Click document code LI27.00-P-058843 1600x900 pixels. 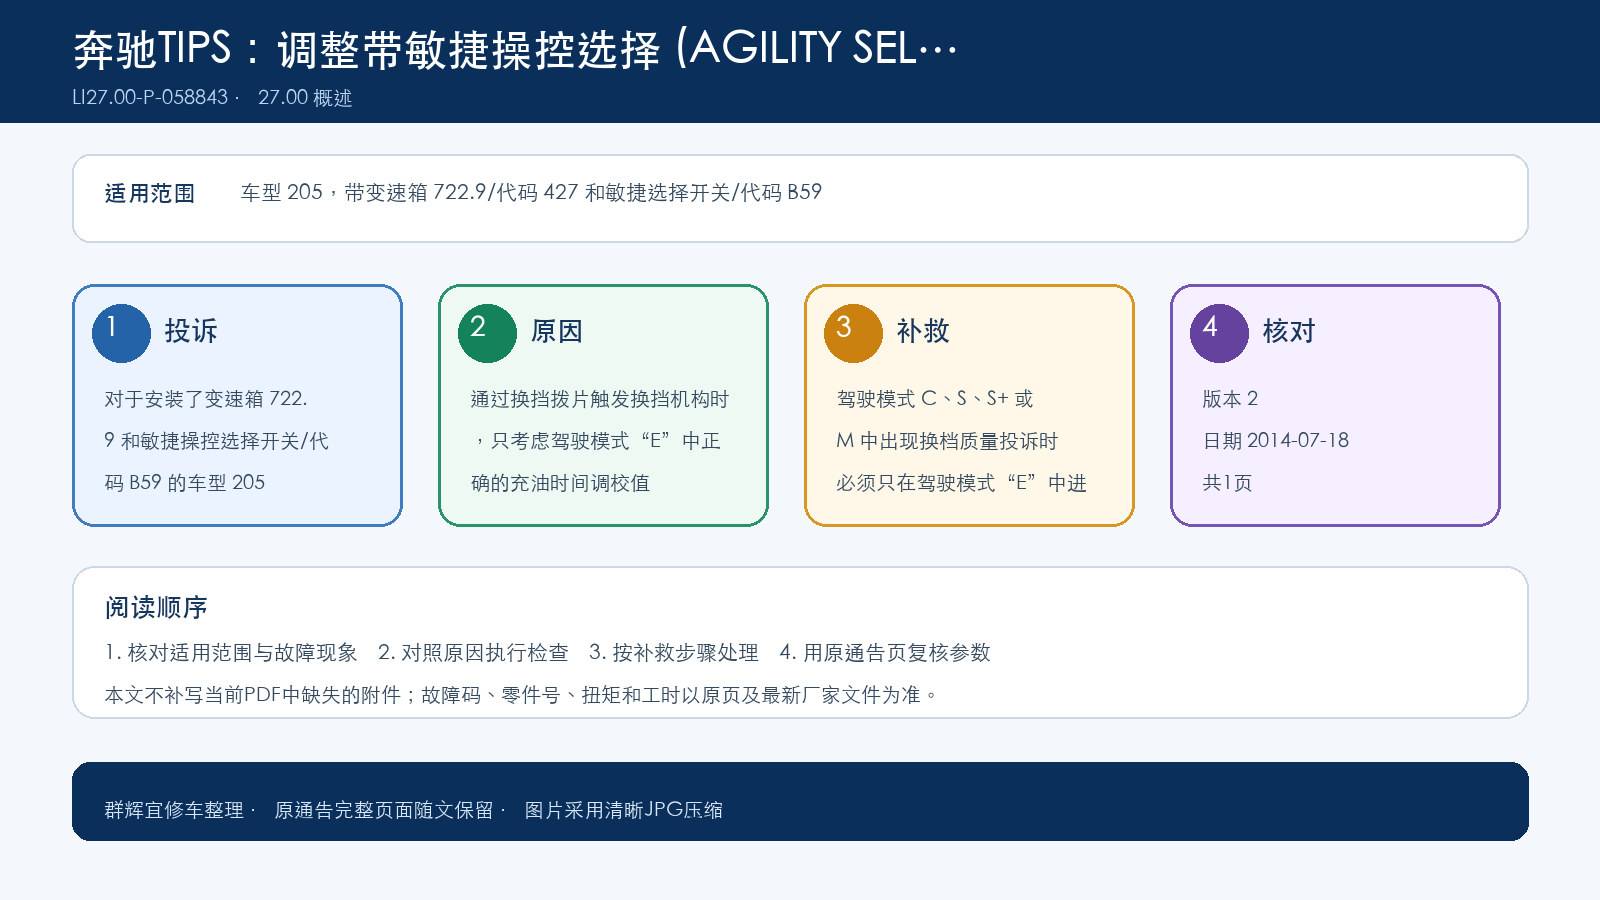point(150,98)
